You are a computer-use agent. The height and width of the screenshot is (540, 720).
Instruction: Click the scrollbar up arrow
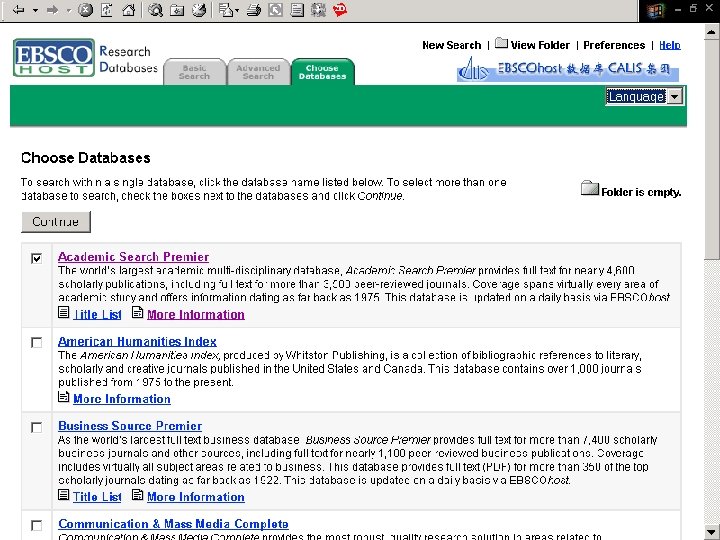coord(712,32)
